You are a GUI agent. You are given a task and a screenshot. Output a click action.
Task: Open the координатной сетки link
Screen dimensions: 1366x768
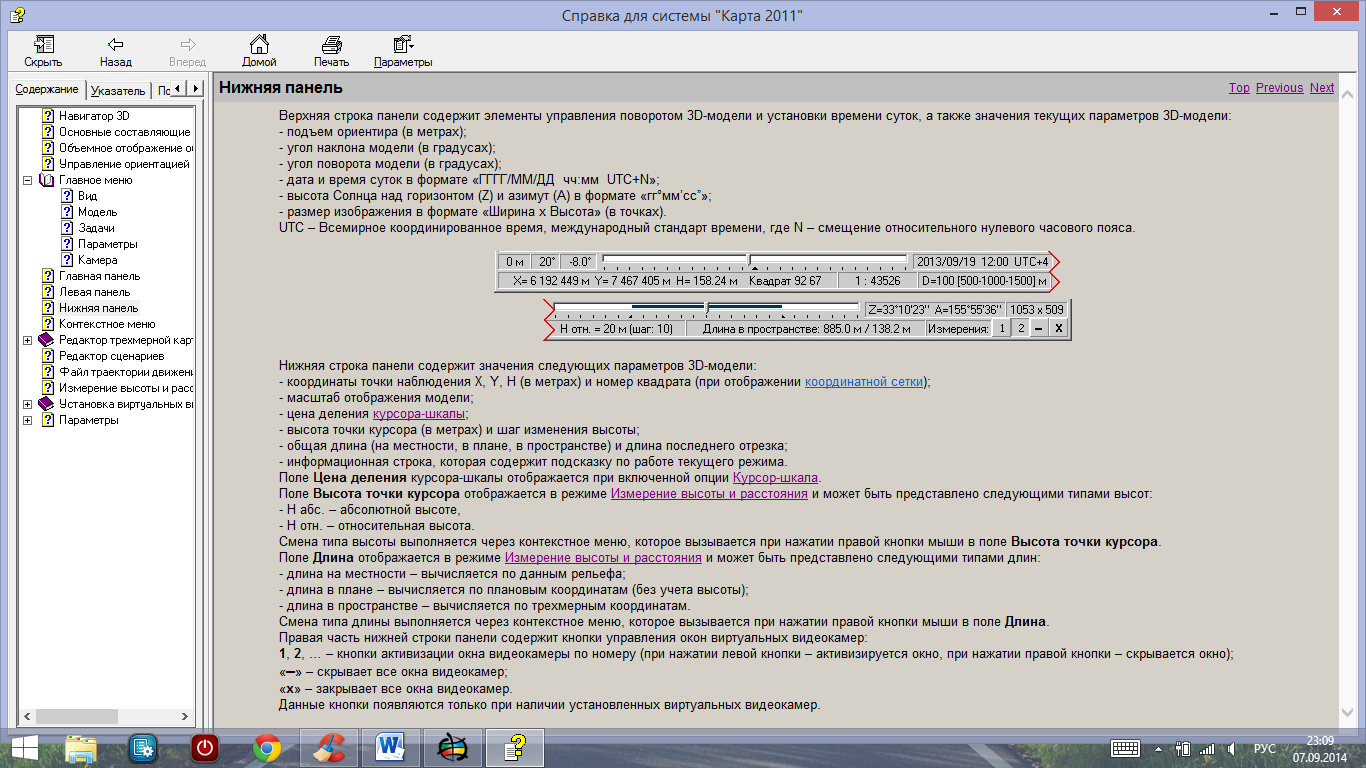pos(865,382)
